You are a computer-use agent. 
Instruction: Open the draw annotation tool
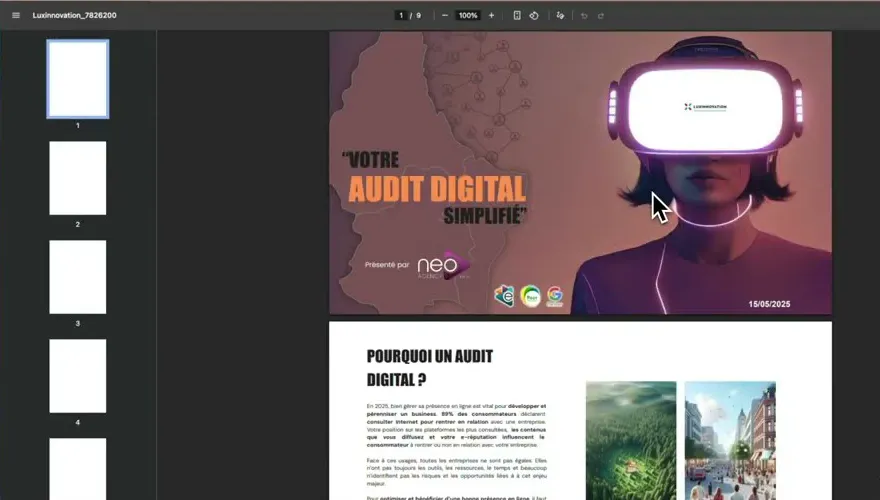pos(560,15)
